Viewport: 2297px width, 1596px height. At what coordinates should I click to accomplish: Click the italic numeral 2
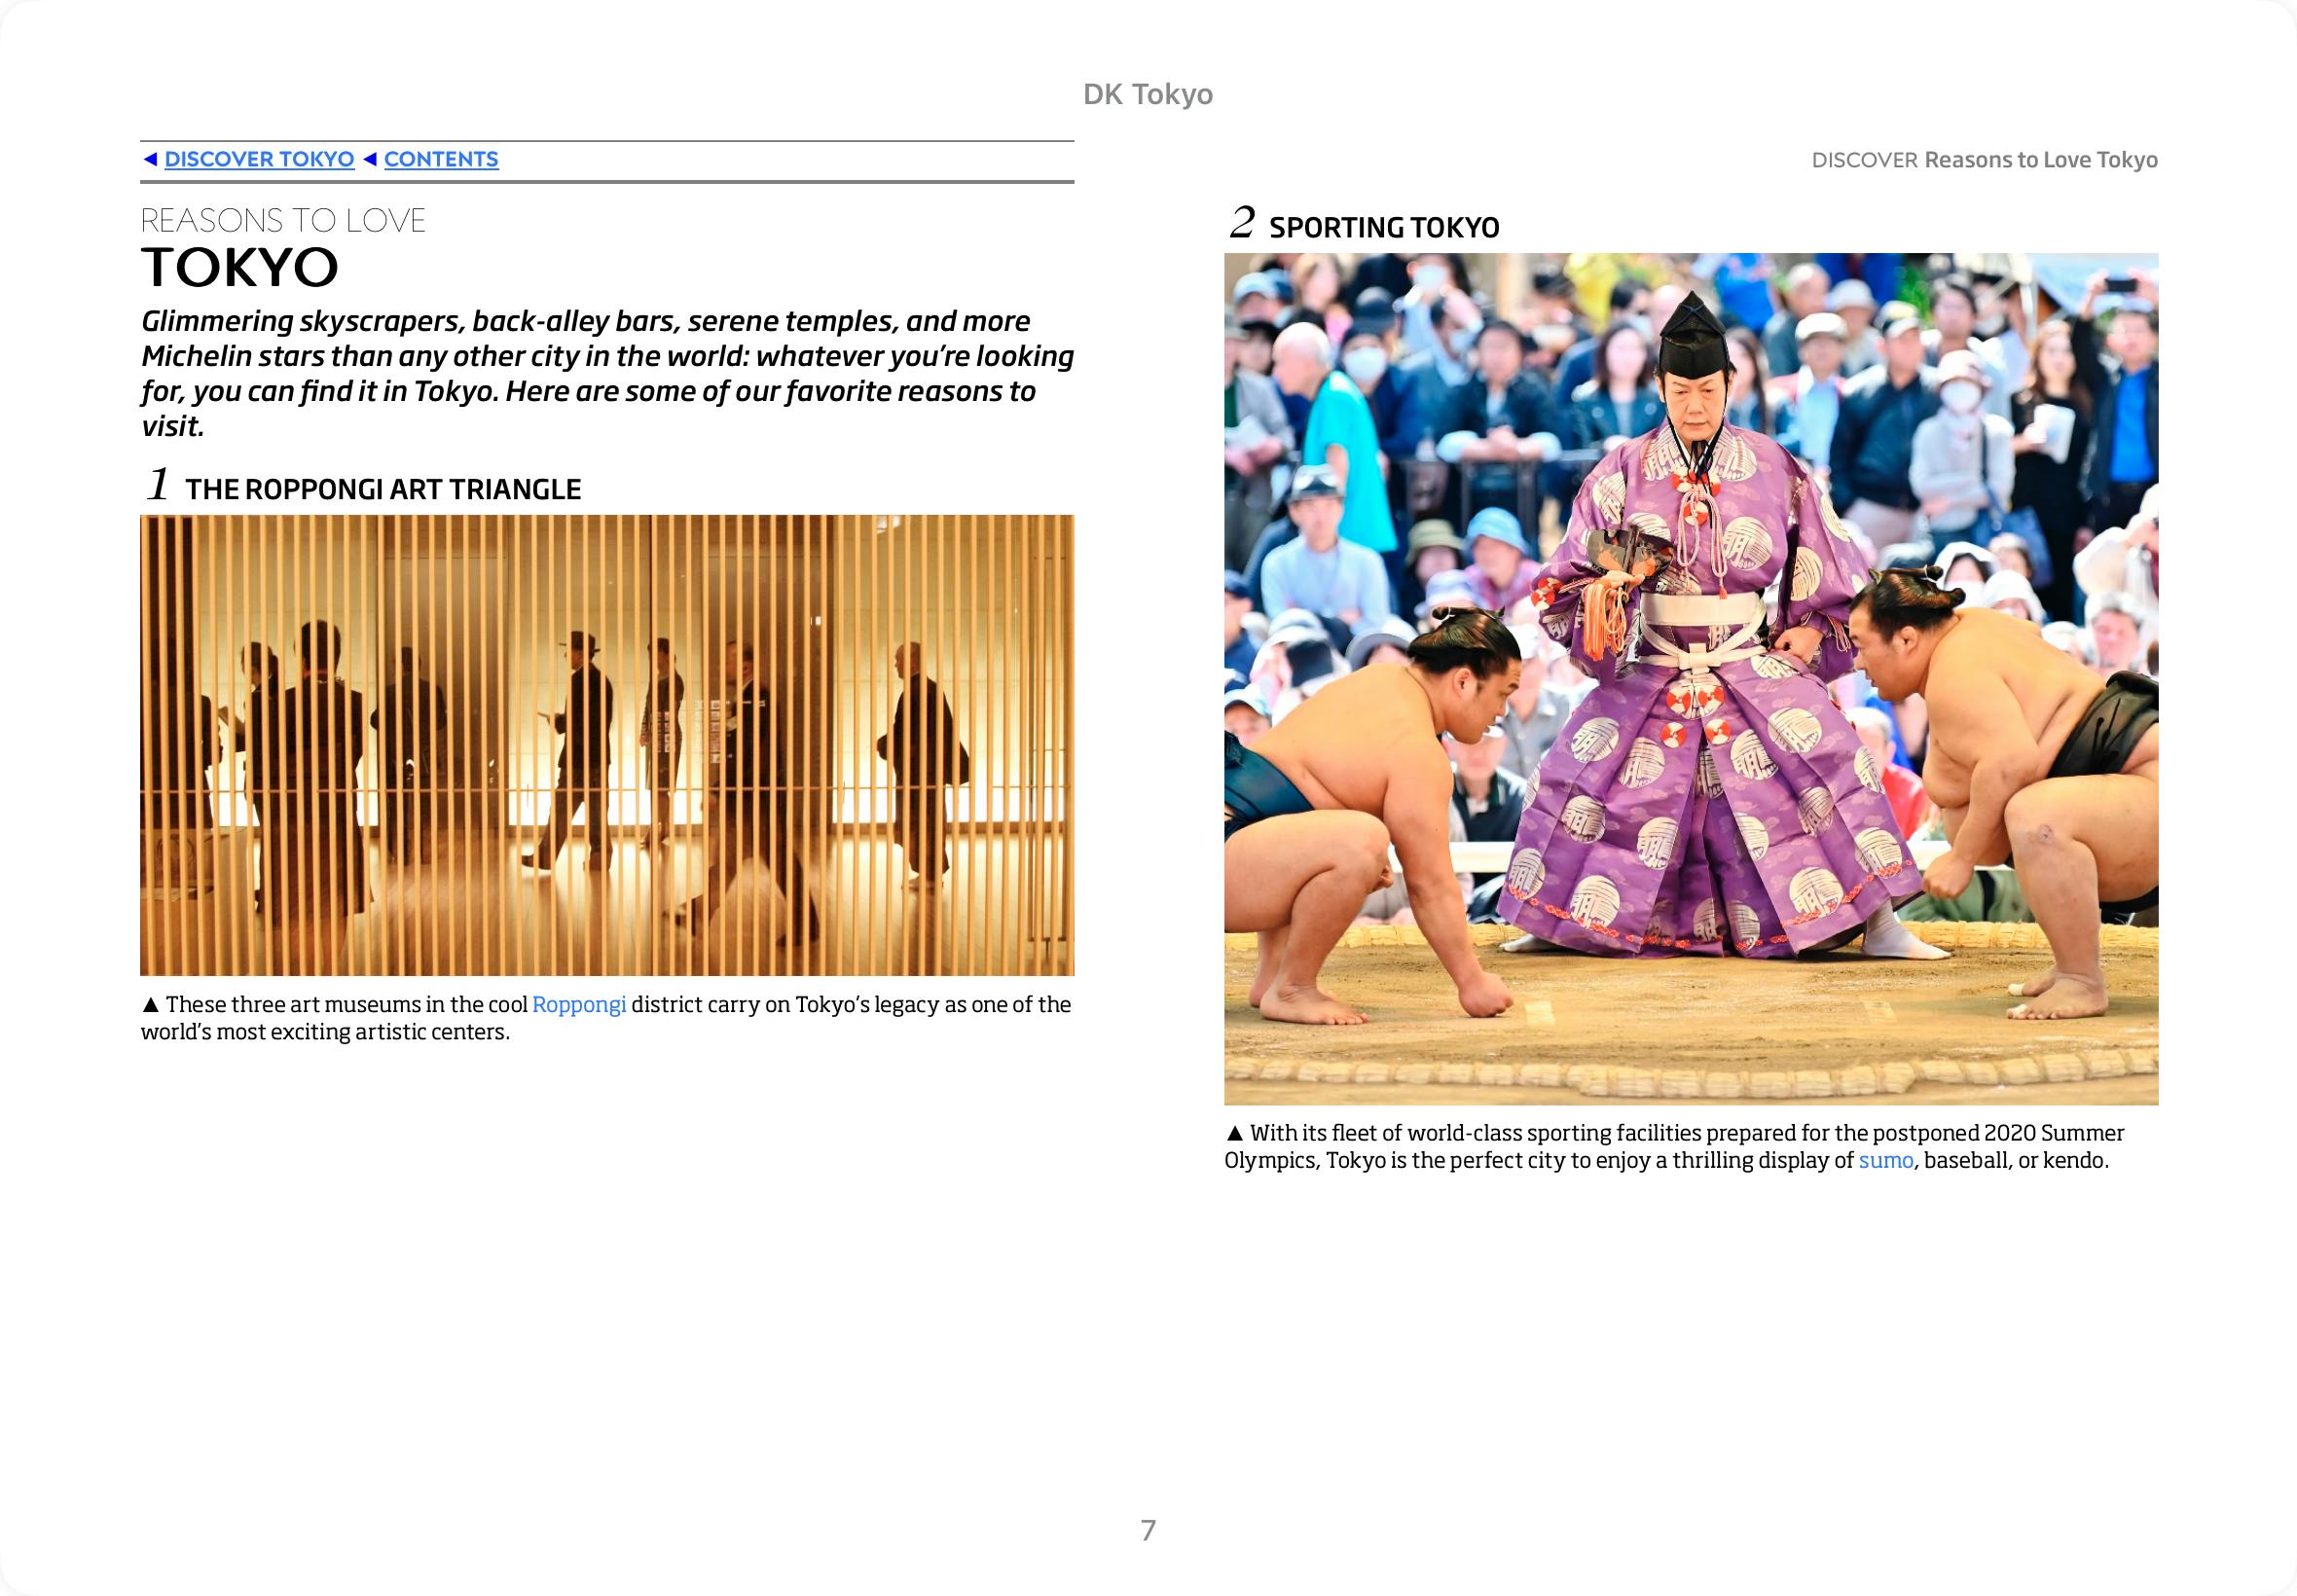(1241, 223)
